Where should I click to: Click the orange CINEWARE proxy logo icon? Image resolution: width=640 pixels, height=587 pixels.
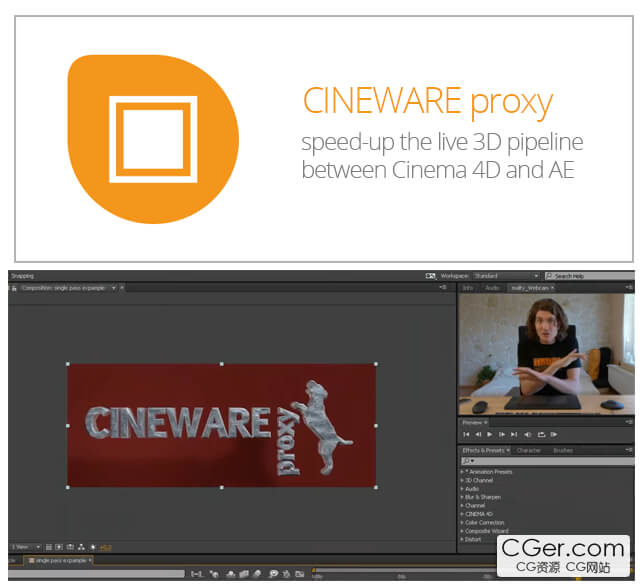click(153, 139)
